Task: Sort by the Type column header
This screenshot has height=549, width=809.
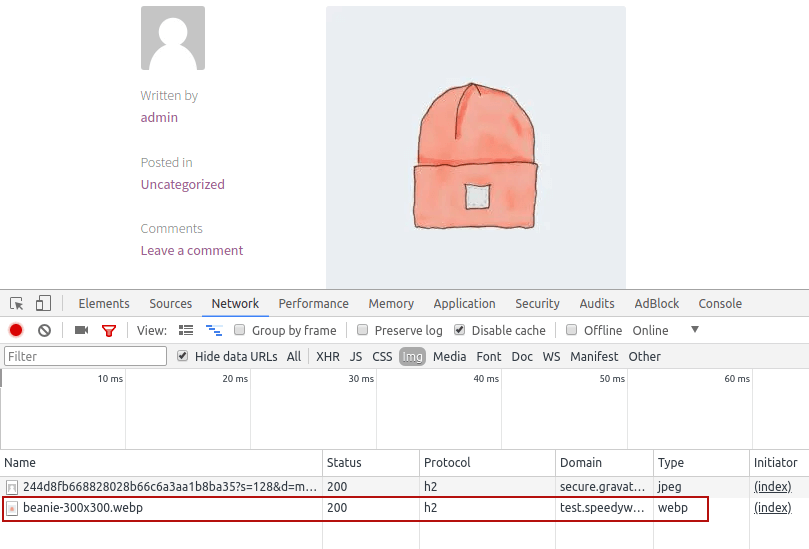Action: [701, 463]
